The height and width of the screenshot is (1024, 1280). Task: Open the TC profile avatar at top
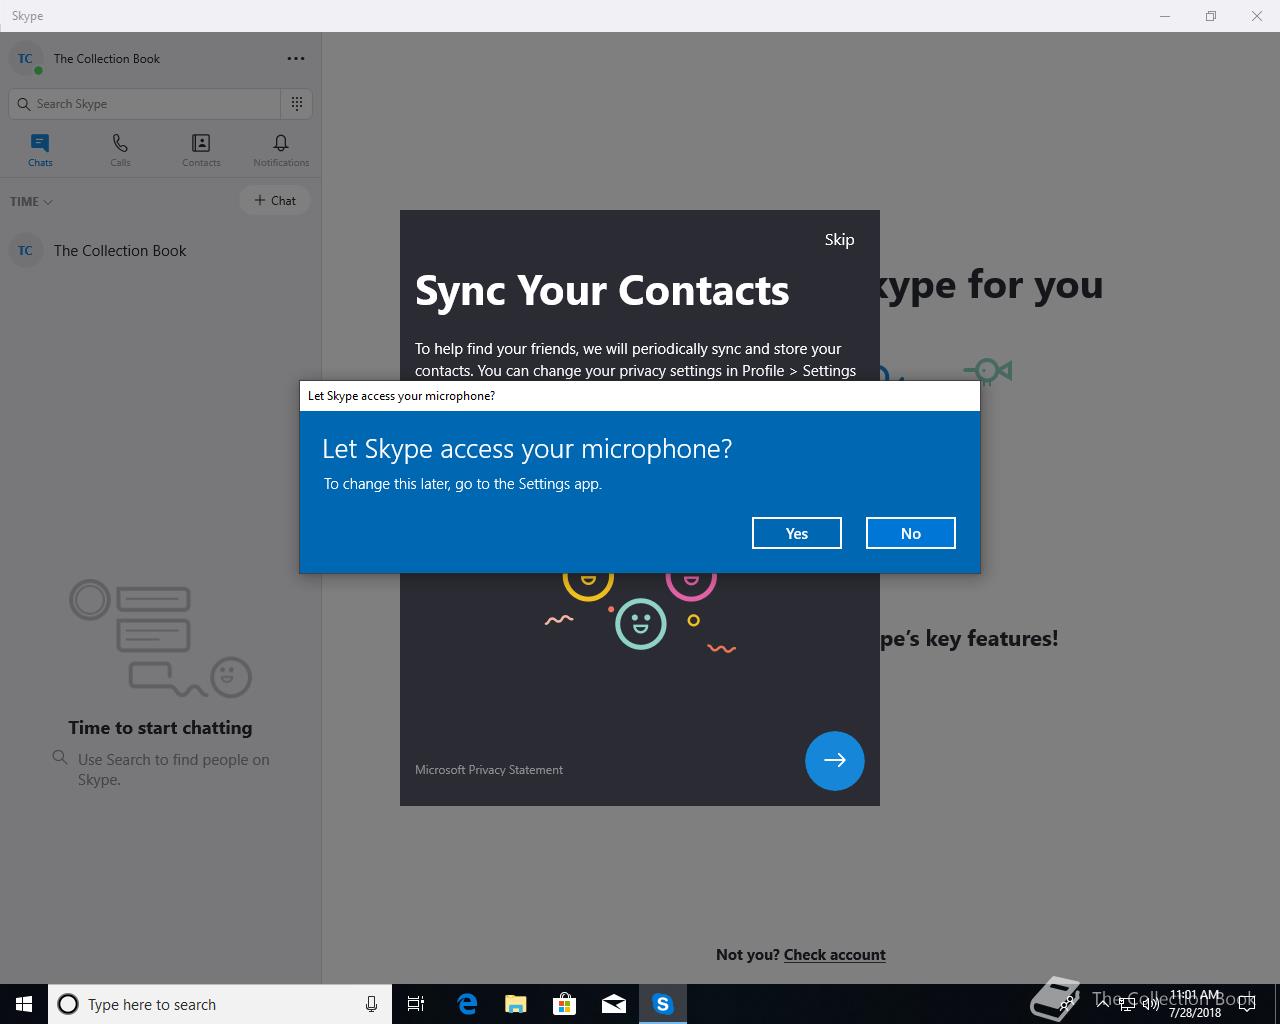(25, 58)
